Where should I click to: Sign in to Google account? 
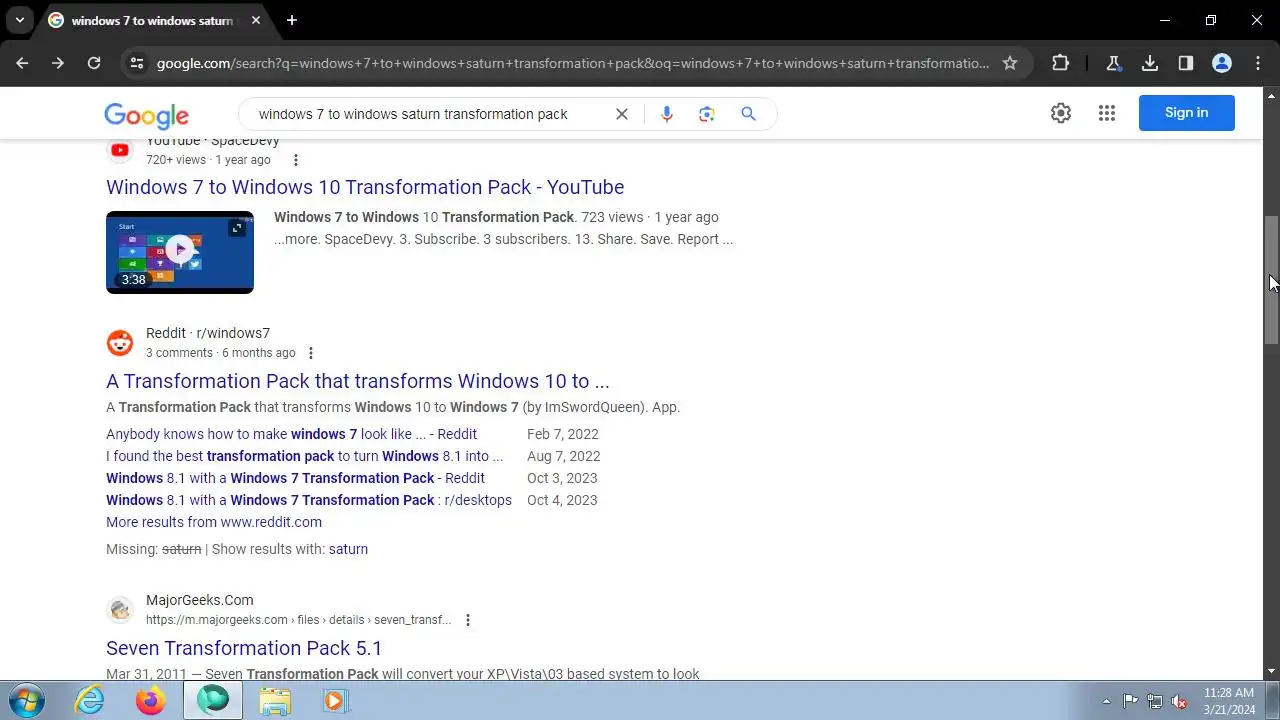(x=1187, y=113)
